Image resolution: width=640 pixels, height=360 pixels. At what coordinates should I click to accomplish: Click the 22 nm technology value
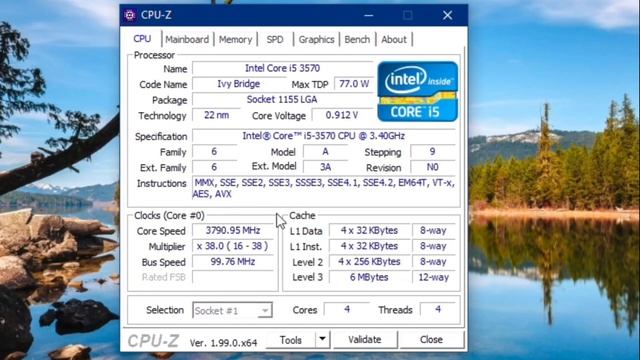pos(216,115)
